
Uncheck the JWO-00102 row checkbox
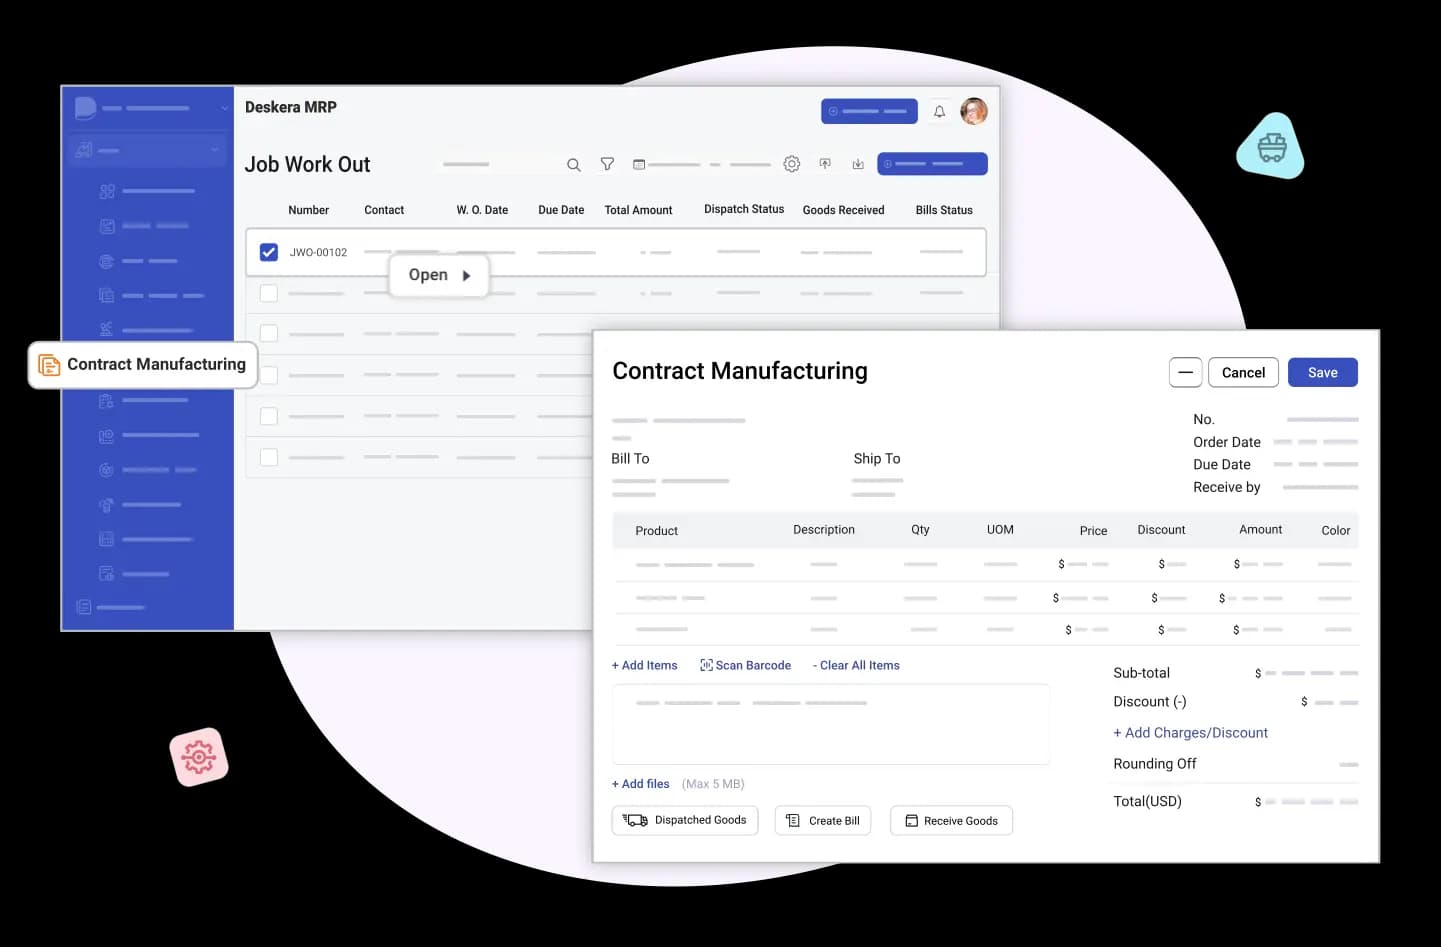pyautogui.click(x=269, y=252)
